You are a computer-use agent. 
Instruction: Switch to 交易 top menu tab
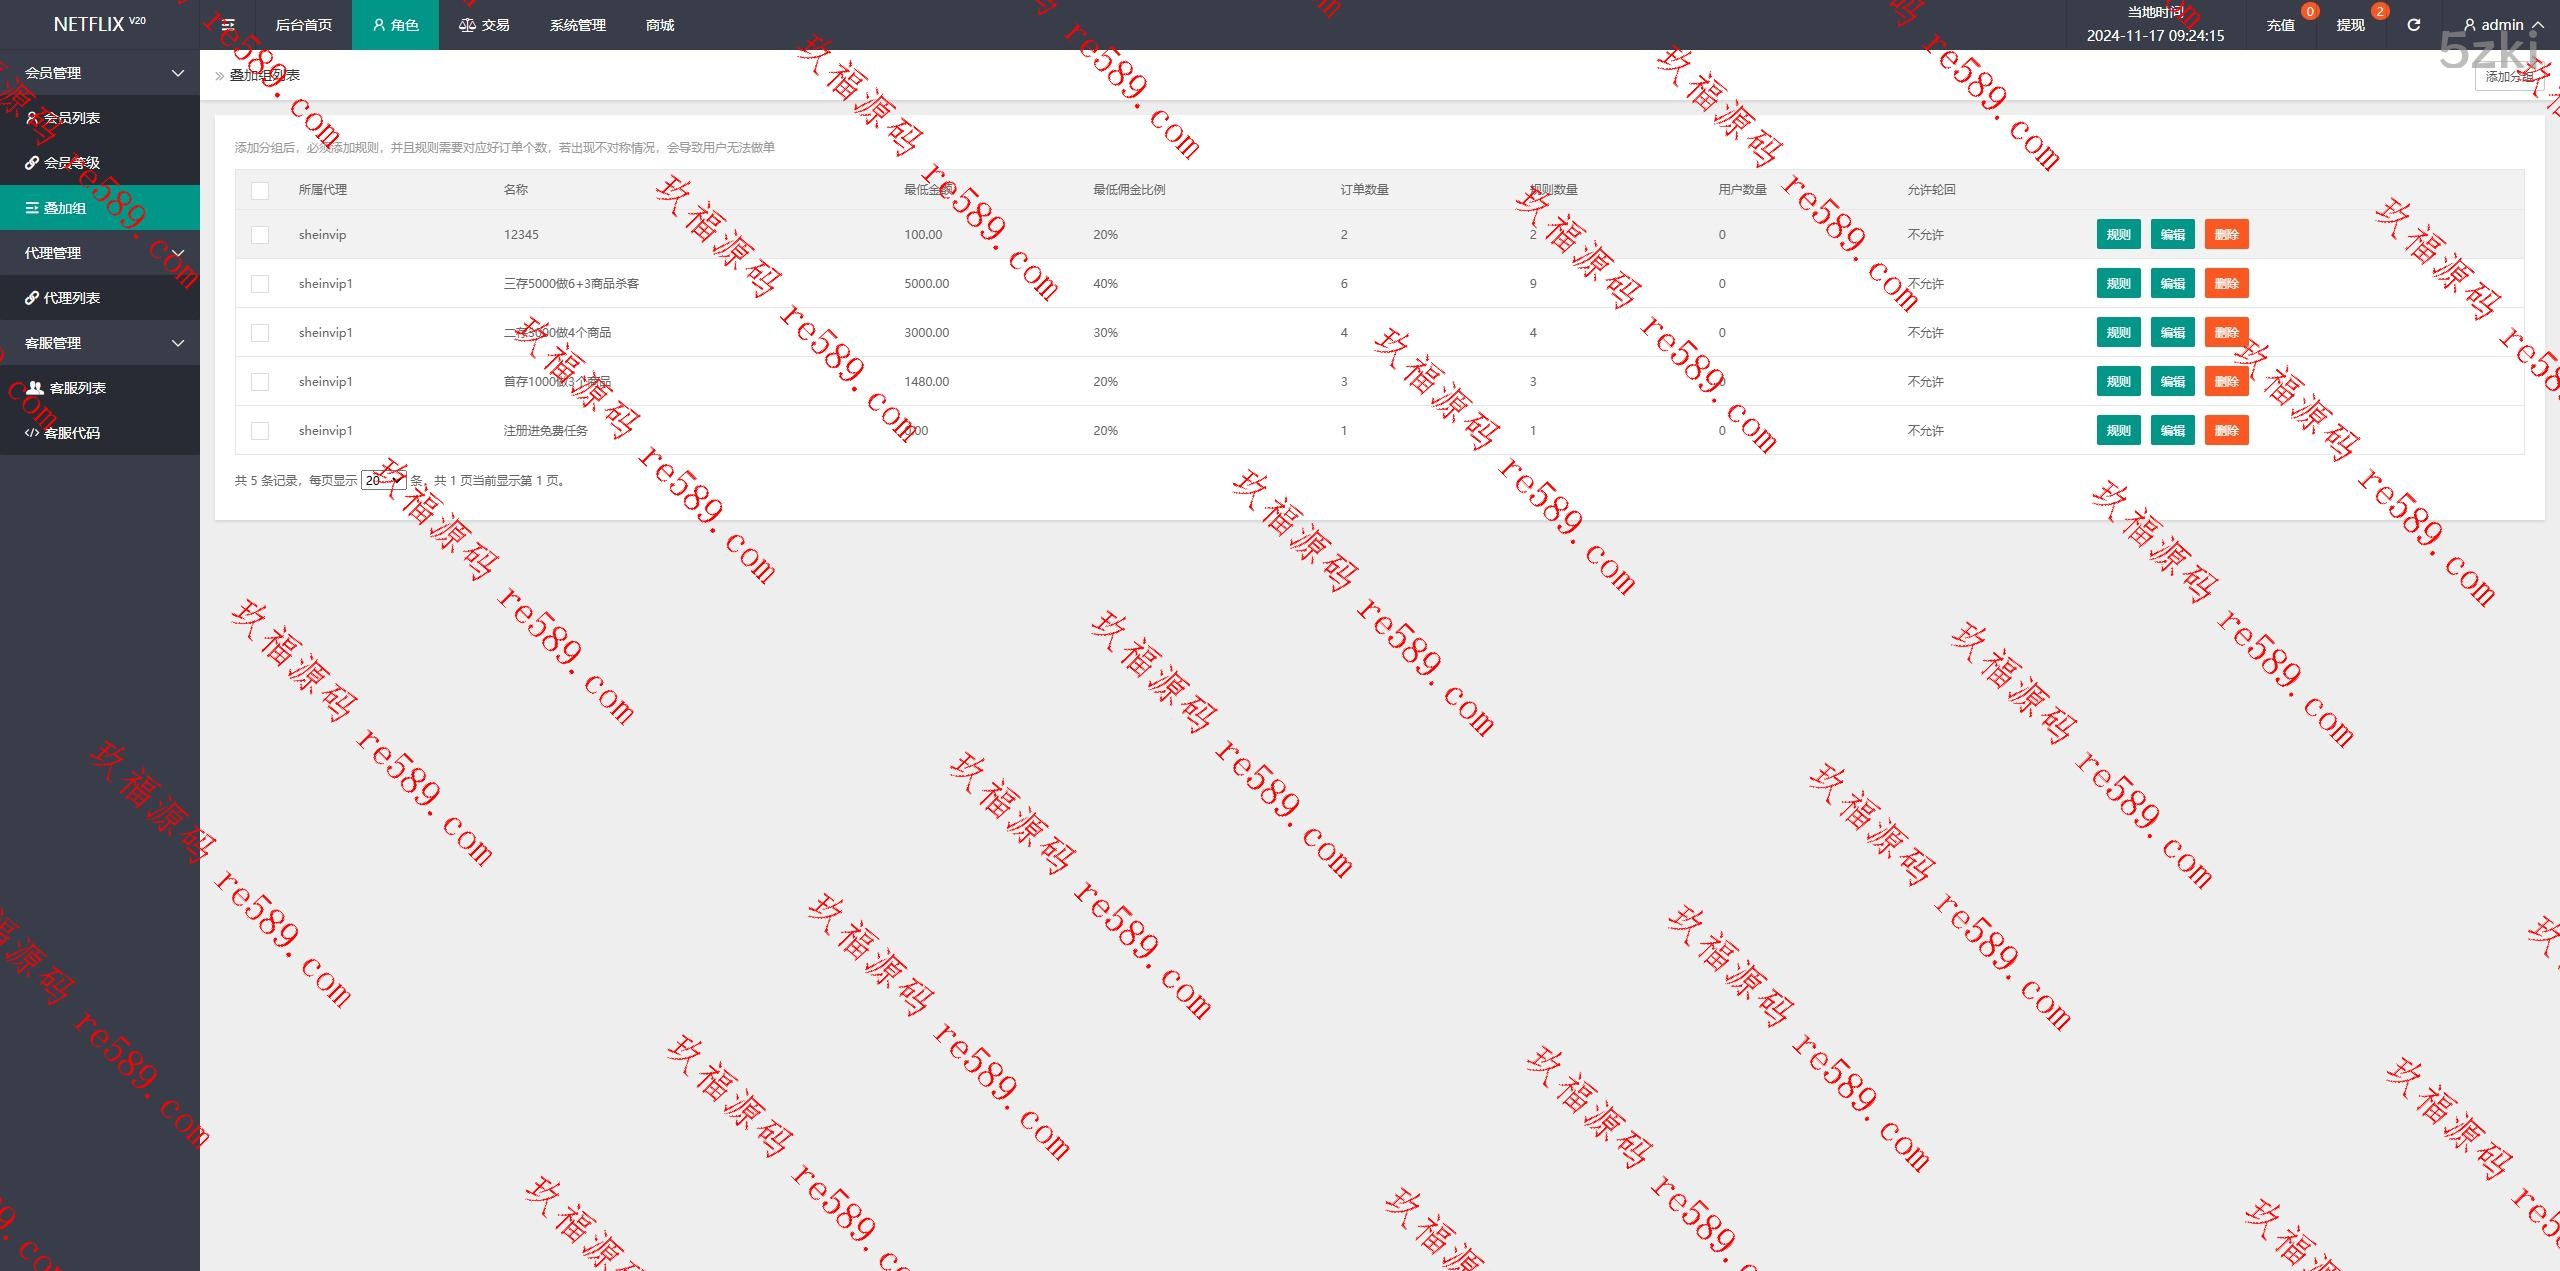click(484, 25)
